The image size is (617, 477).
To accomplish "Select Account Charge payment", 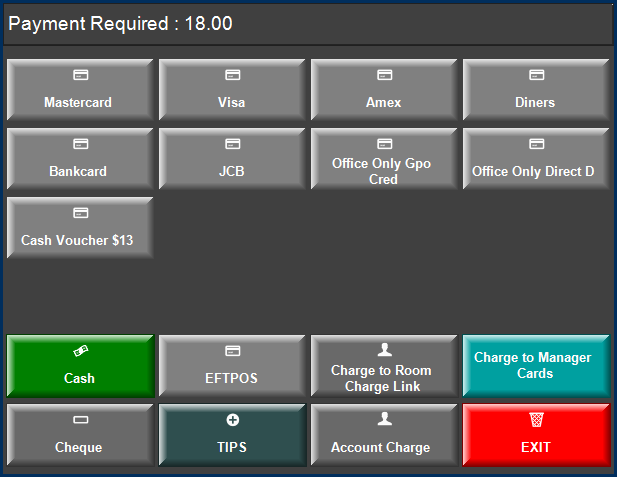I will 384,436.
